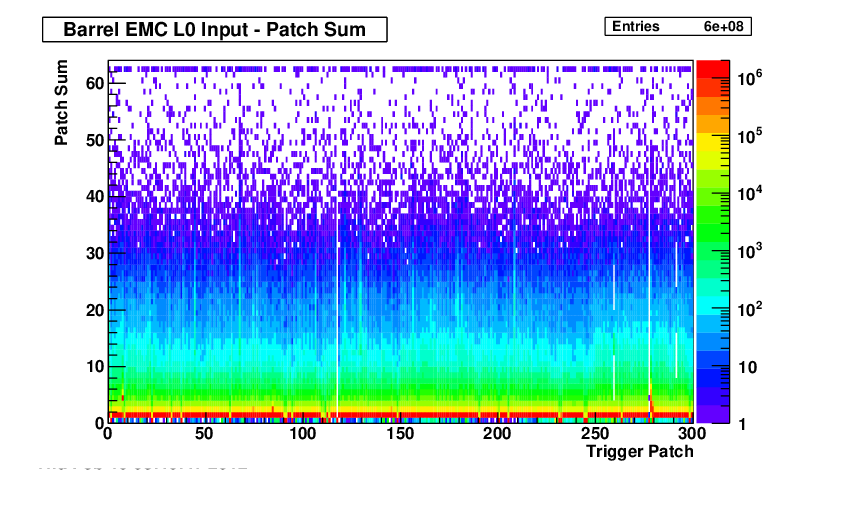Image resolution: width=850 pixels, height=517 pixels.
Task: Click x-axis label 300
Action: point(692,434)
